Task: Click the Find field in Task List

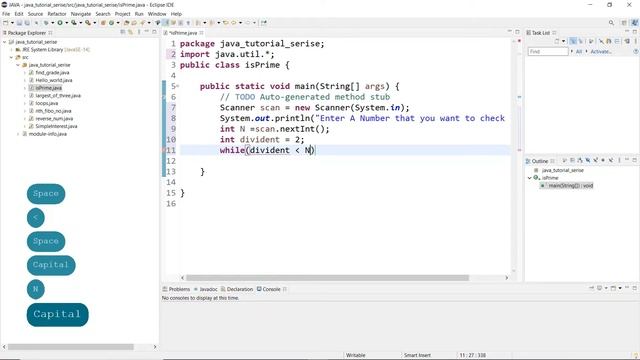Action: point(548,51)
